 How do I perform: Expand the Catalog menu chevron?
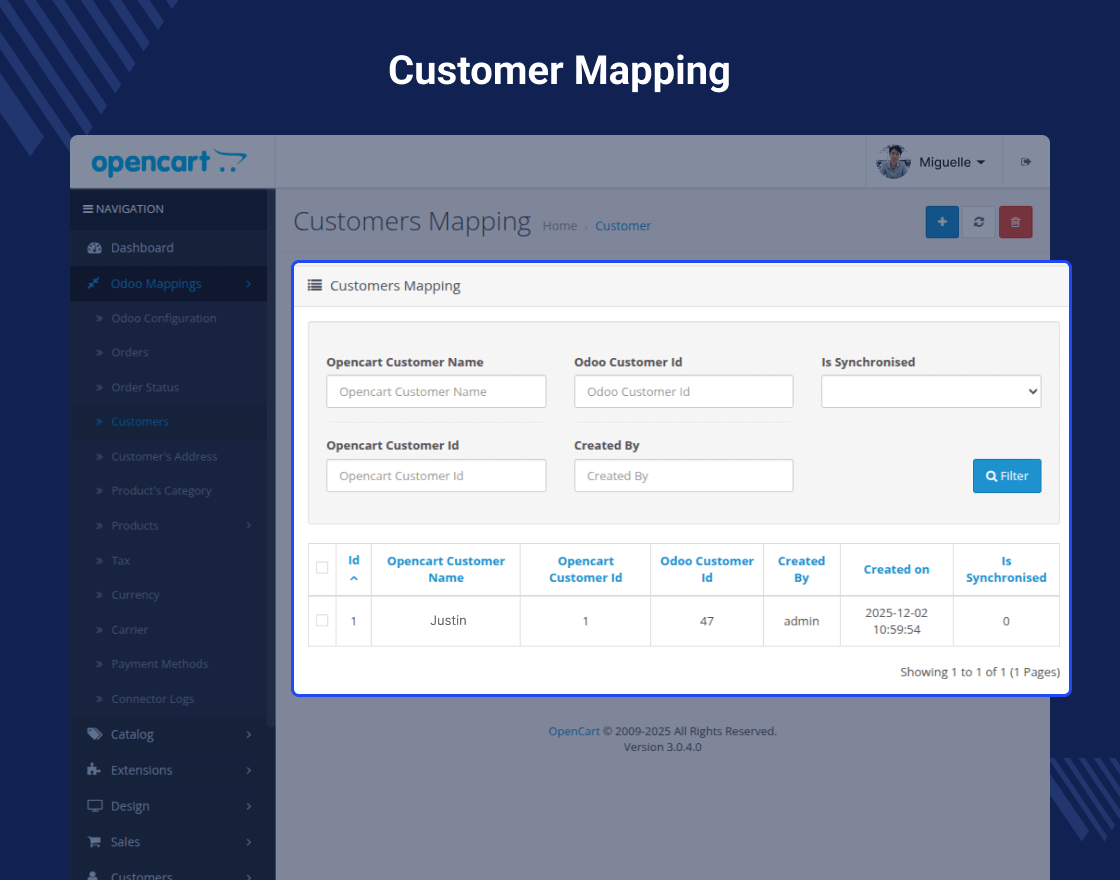pos(249,734)
